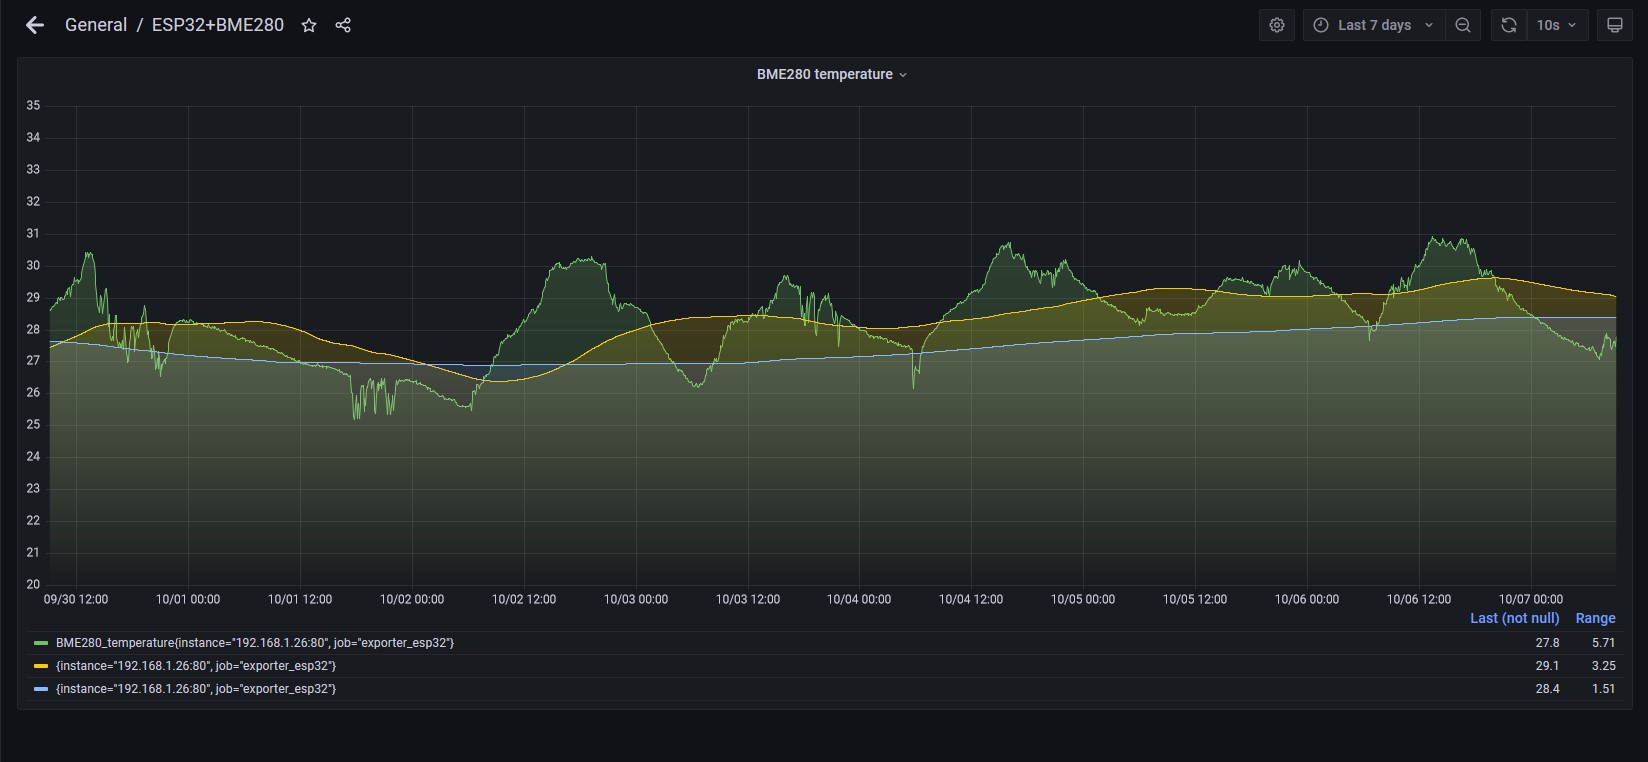The width and height of the screenshot is (1648, 762).
Task: Sort legend by Last (not null)
Action: click(x=1514, y=618)
